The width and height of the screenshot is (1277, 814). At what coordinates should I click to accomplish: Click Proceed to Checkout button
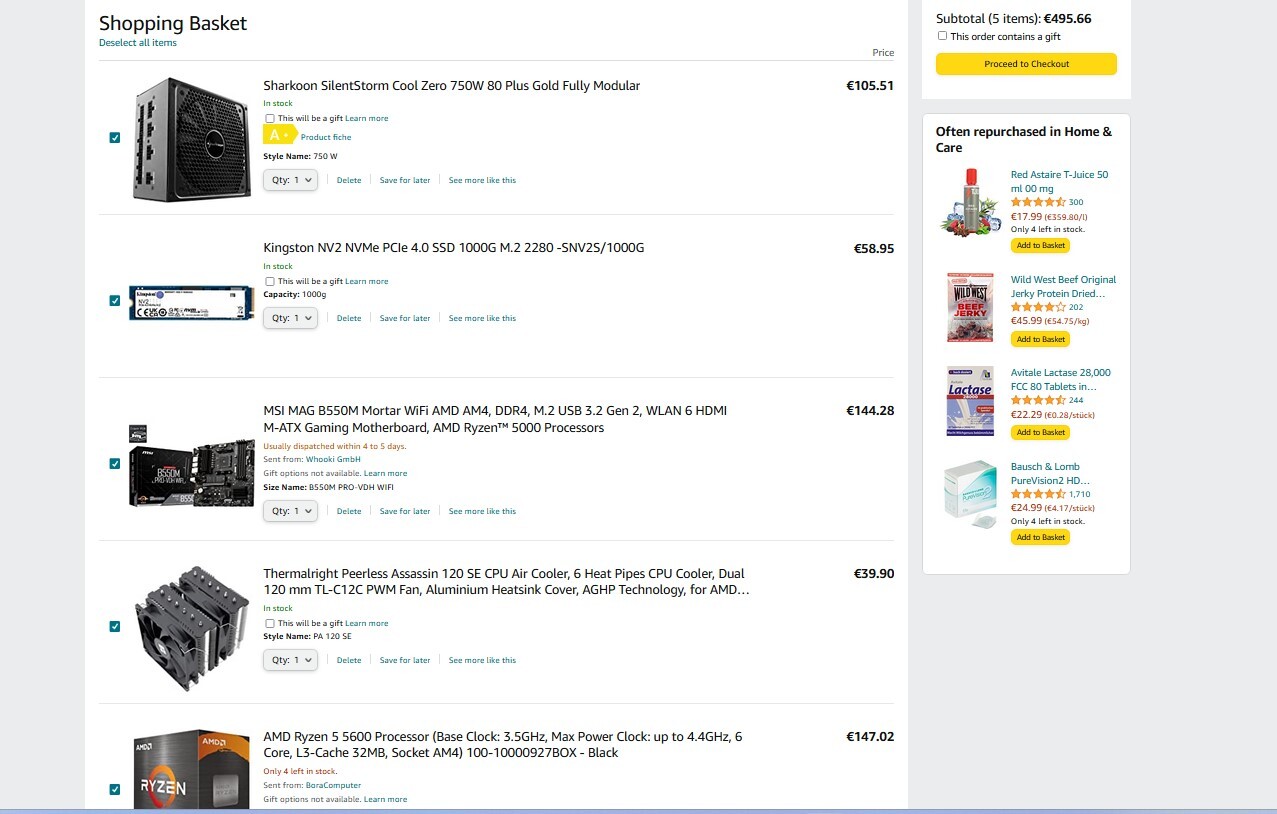(x=1026, y=64)
